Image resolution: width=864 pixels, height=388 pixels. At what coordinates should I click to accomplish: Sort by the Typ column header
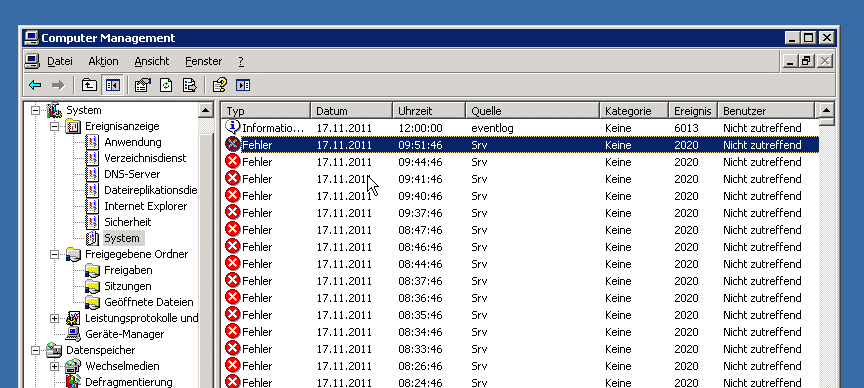point(267,111)
